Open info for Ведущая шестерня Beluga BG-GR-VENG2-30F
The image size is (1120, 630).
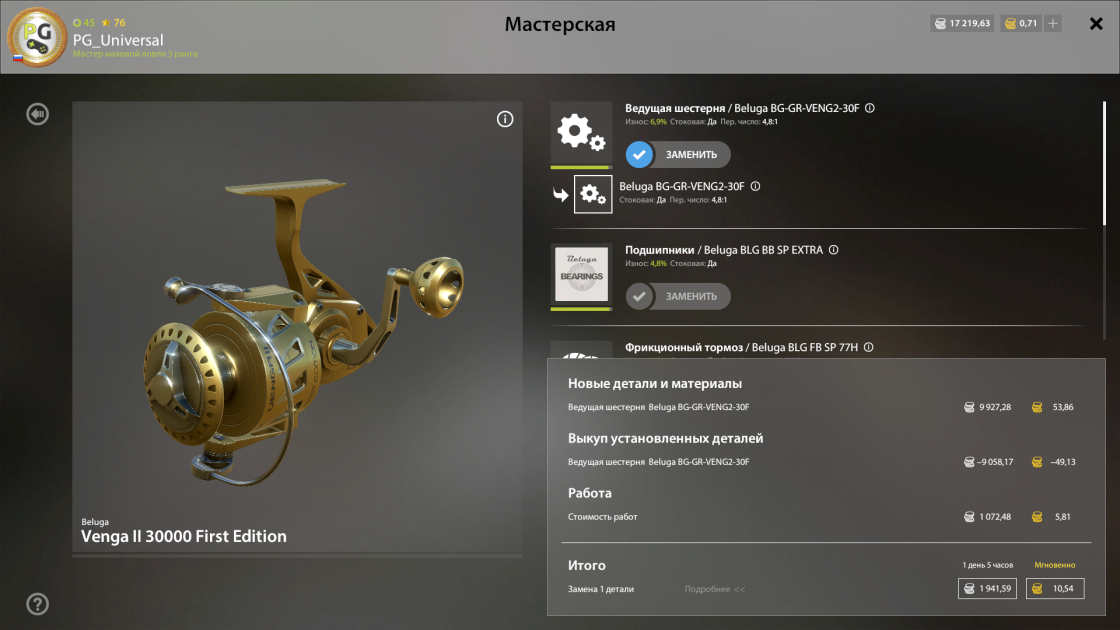click(x=870, y=108)
